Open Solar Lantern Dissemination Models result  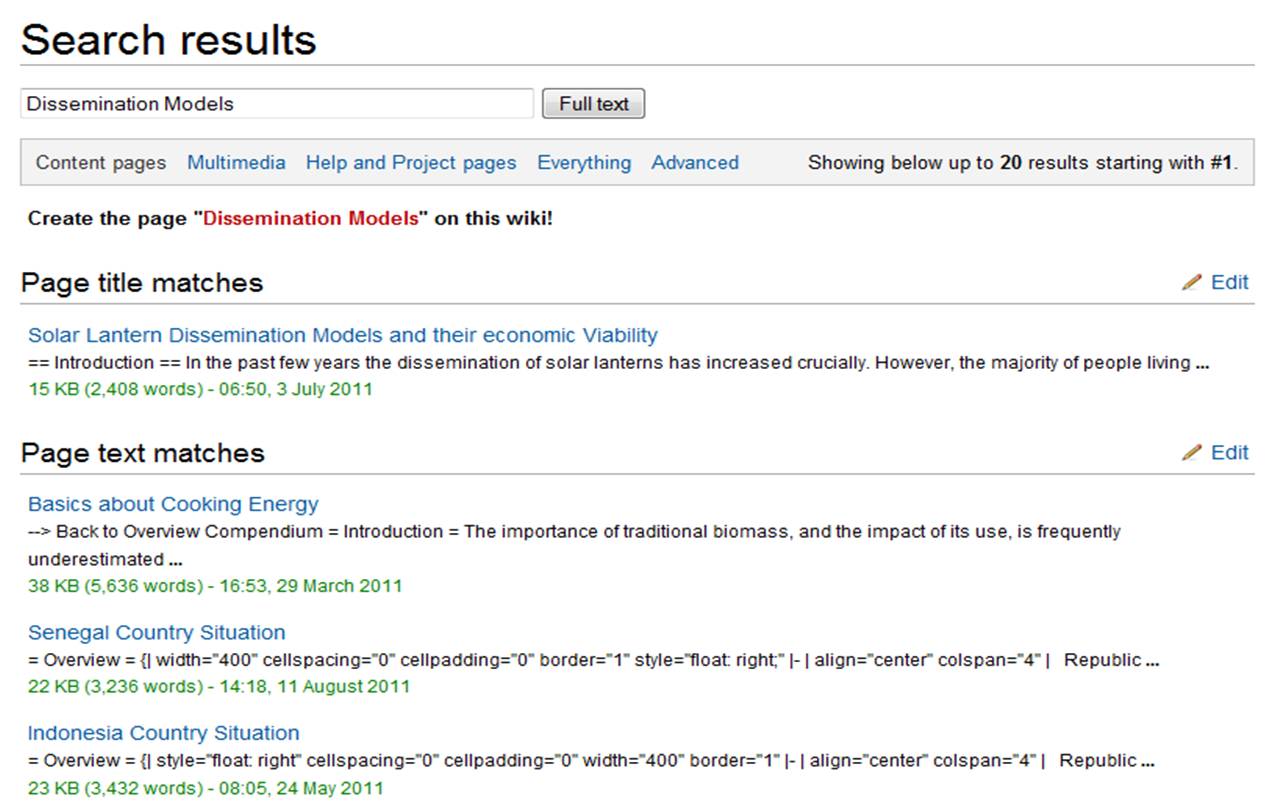coord(343,335)
